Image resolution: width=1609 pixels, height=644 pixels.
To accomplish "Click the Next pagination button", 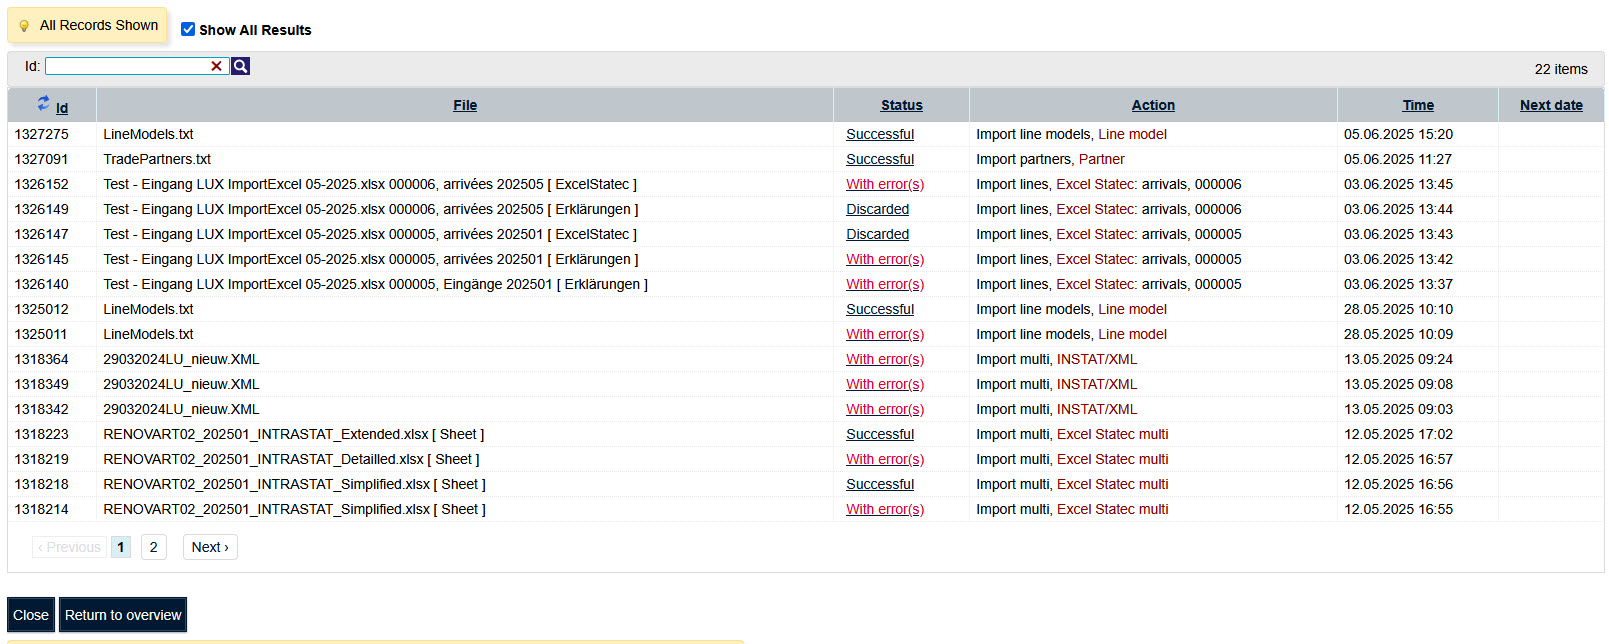I will click(210, 547).
